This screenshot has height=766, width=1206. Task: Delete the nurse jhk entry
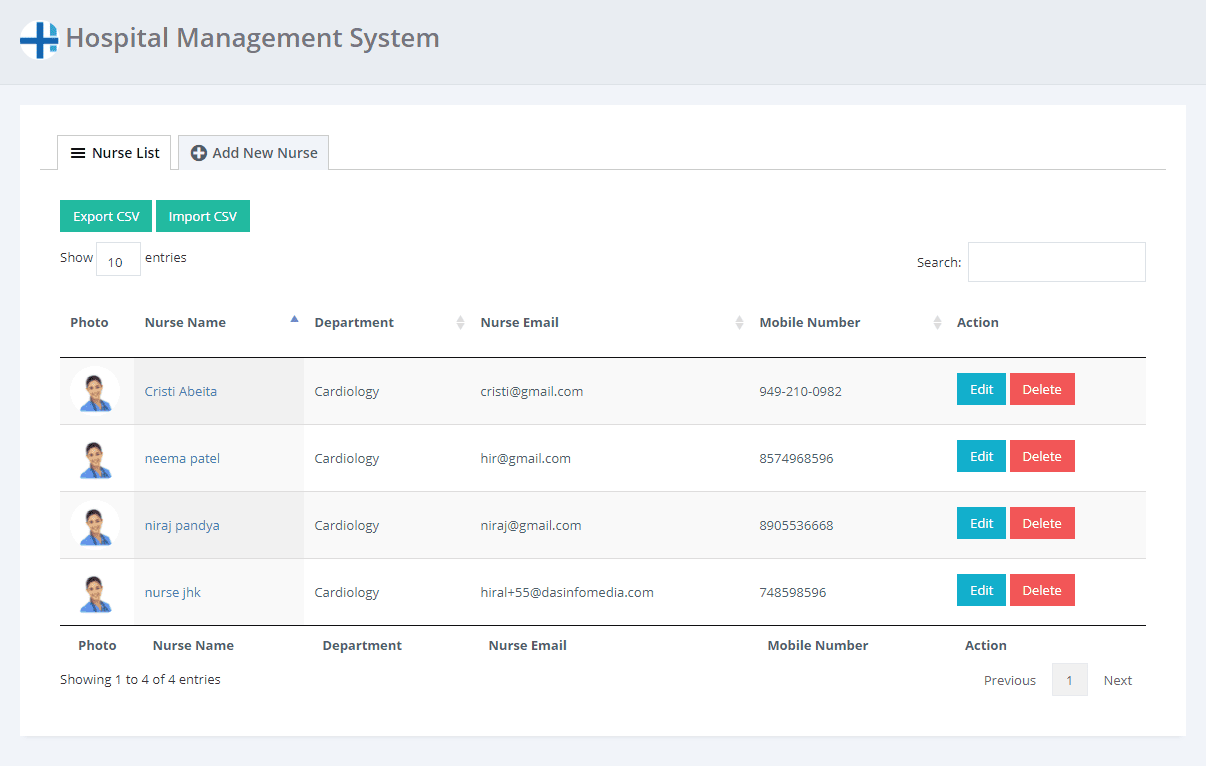coord(1041,590)
